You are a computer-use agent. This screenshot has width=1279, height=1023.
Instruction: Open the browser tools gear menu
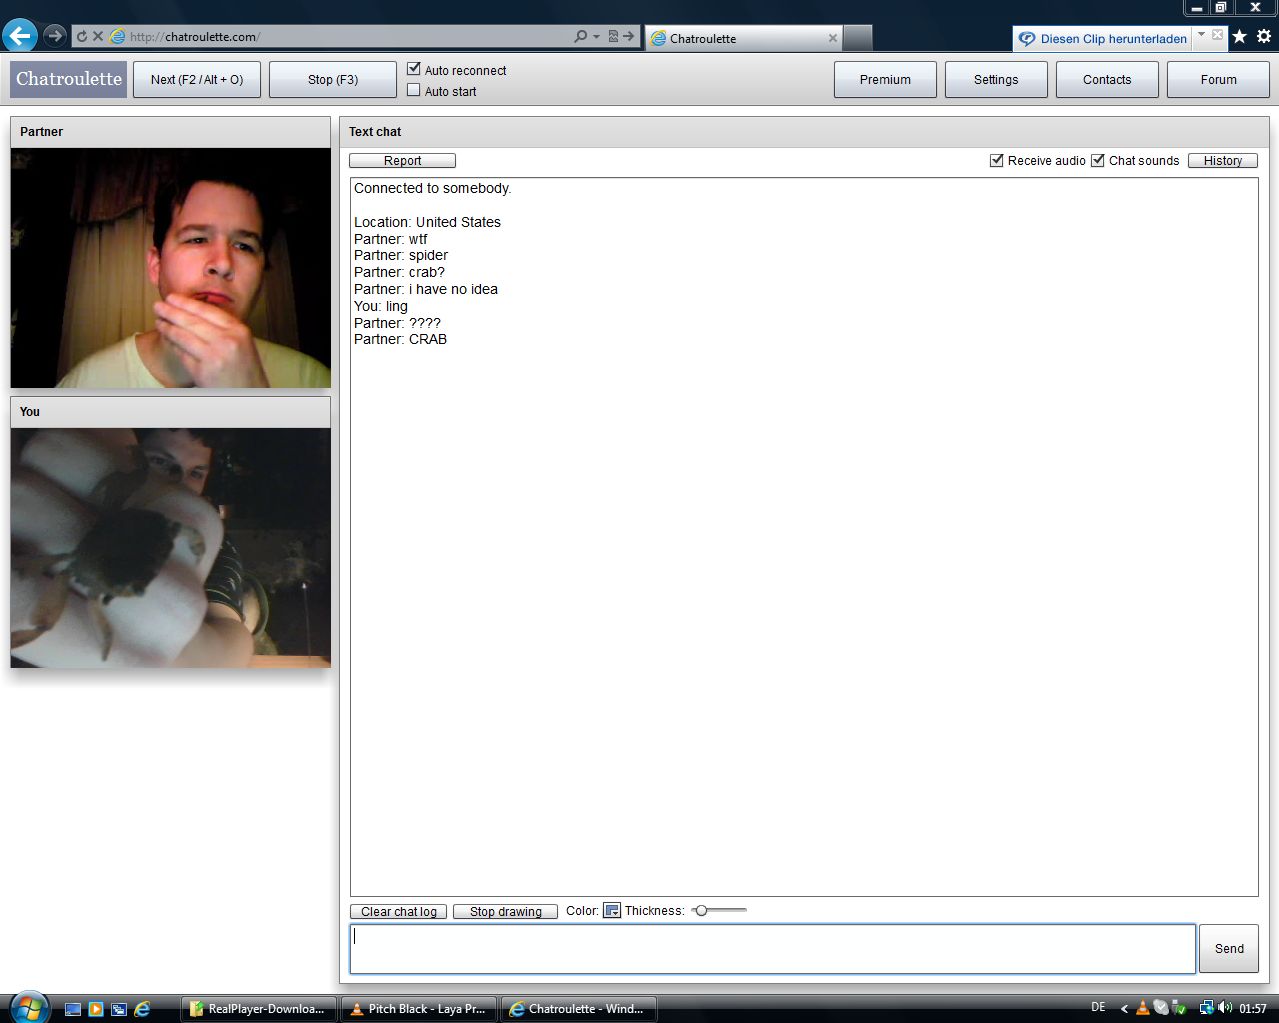click(x=1264, y=36)
